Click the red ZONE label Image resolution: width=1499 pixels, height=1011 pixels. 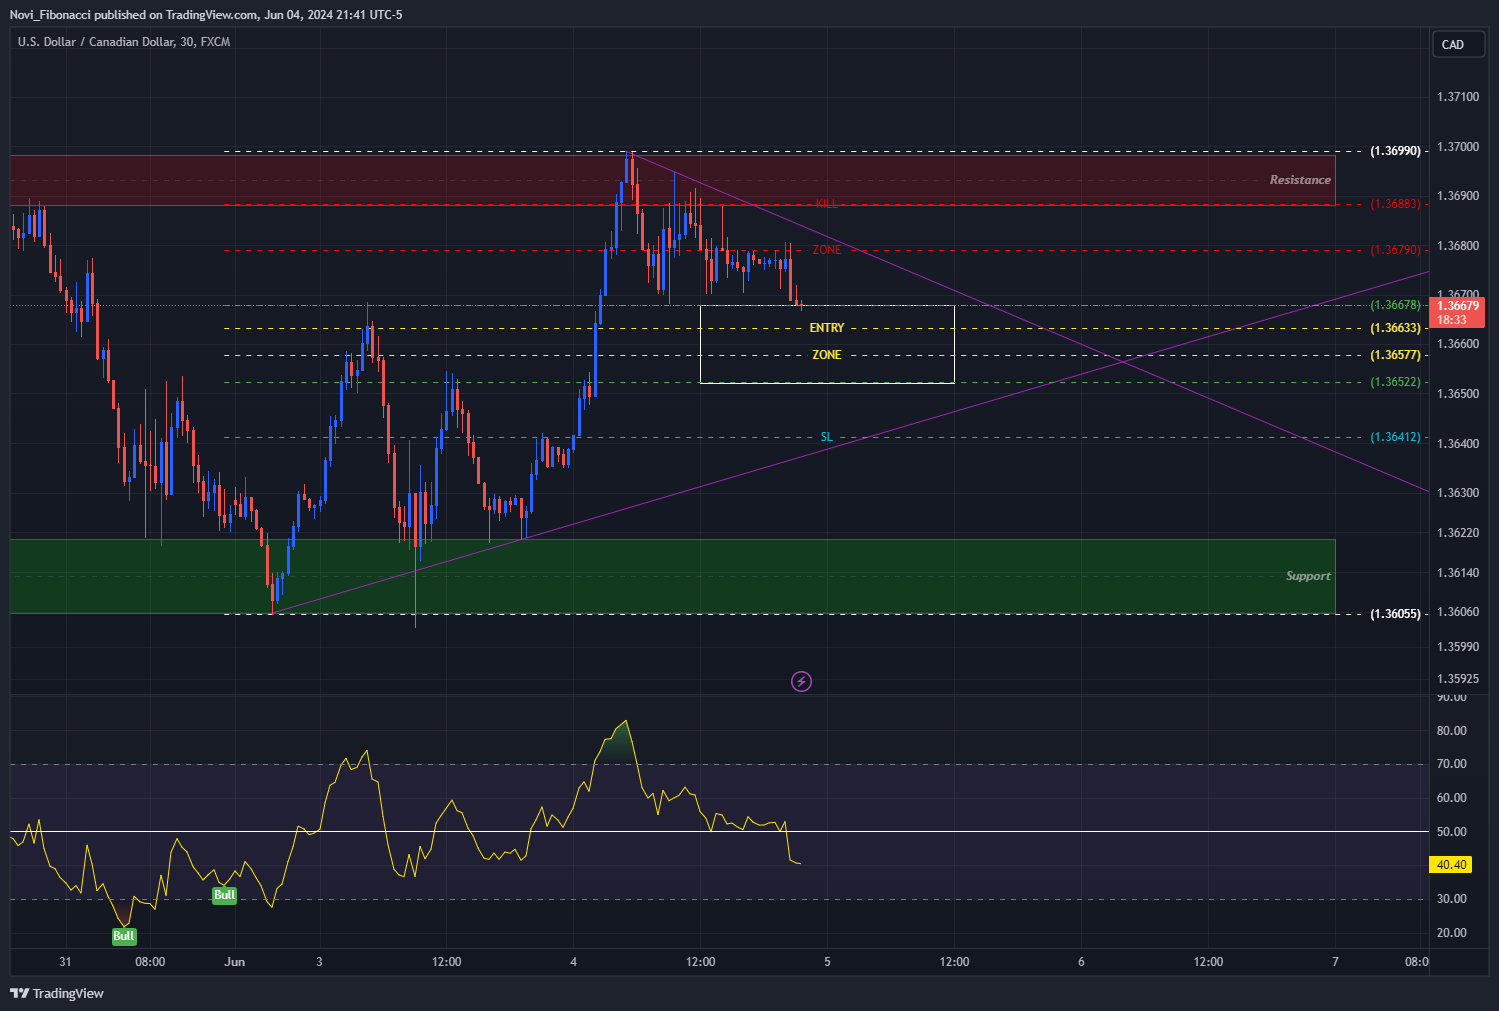point(826,250)
